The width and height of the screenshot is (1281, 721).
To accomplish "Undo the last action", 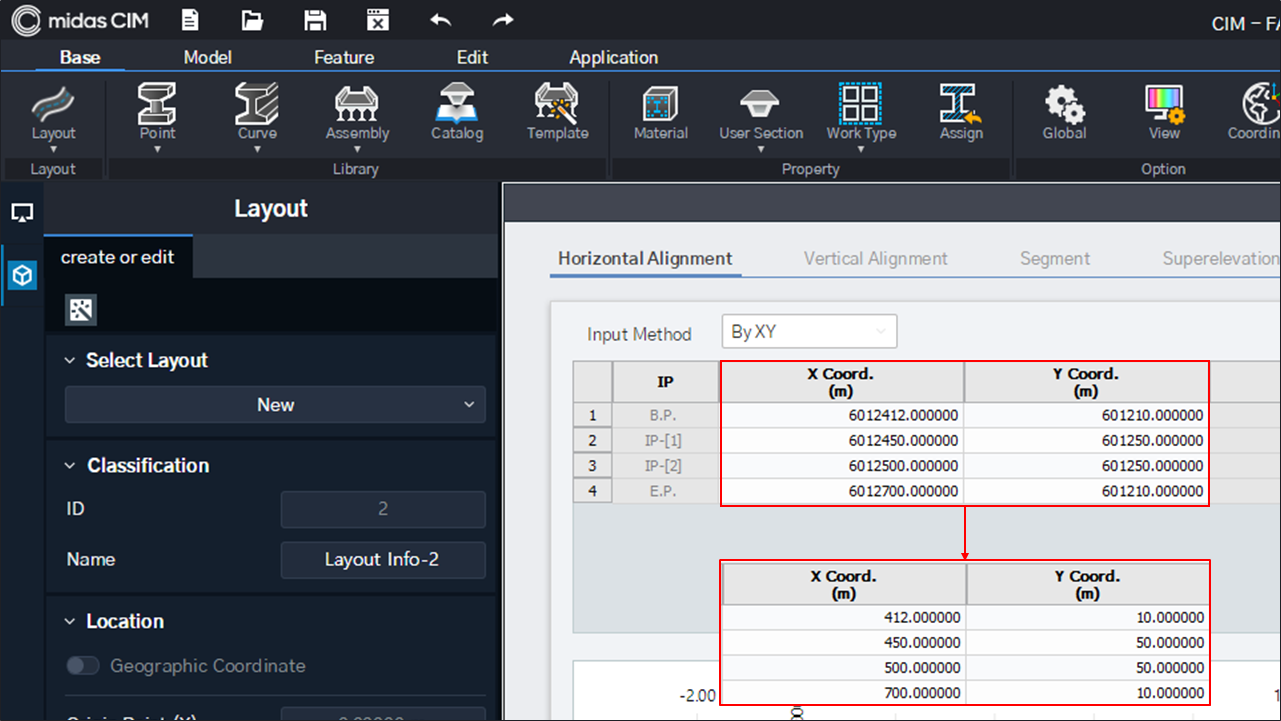I will coord(440,20).
